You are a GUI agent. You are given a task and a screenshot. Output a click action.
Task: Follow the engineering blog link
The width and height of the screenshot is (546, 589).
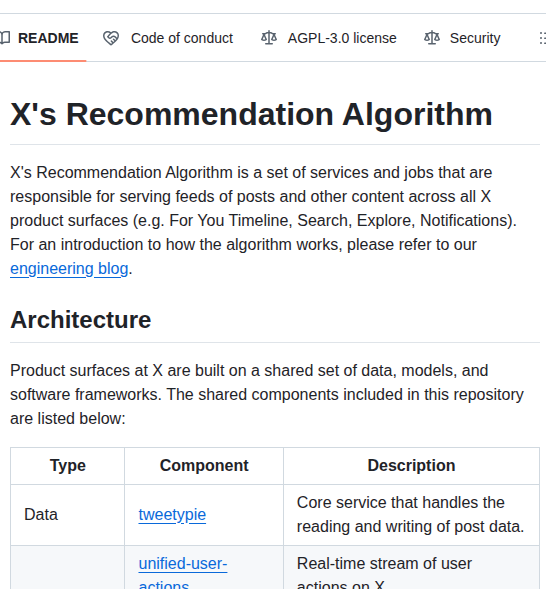(69, 269)
